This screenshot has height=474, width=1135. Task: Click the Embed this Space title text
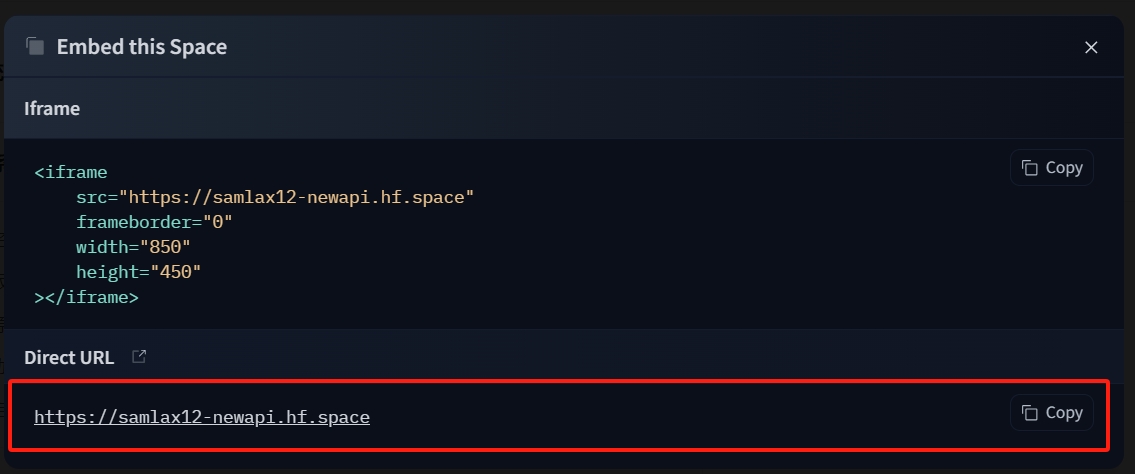click(x=142, y=47)
